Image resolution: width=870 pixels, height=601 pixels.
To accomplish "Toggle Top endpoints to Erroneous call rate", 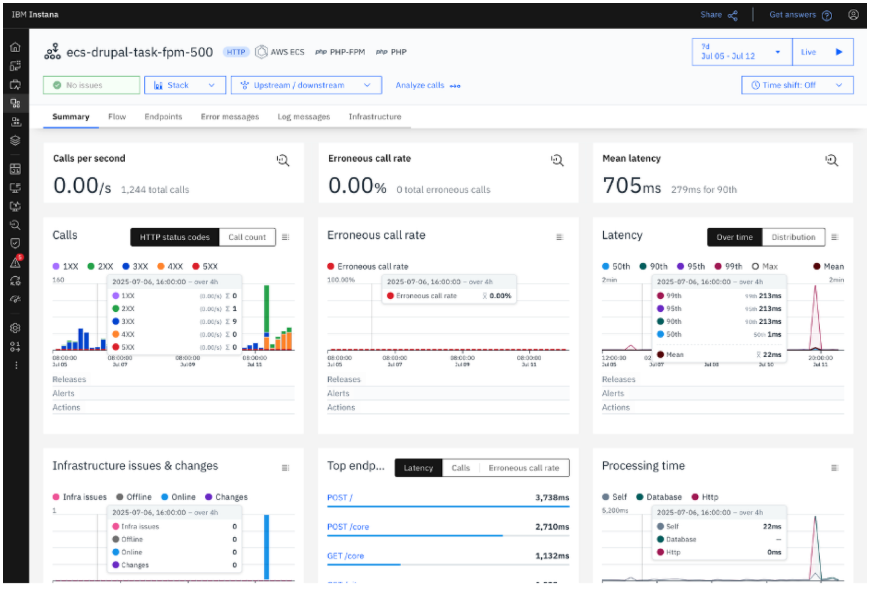I will [x=523, y=468].
